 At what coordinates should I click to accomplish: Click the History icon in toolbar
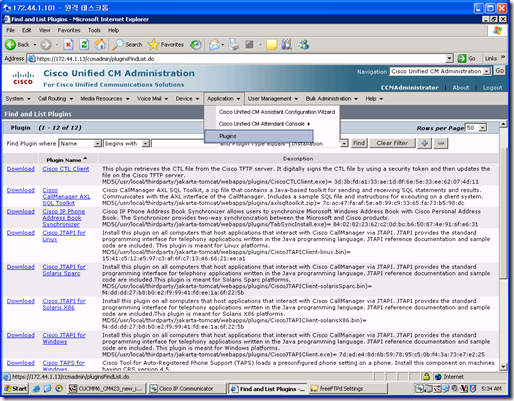coord(196,44)
